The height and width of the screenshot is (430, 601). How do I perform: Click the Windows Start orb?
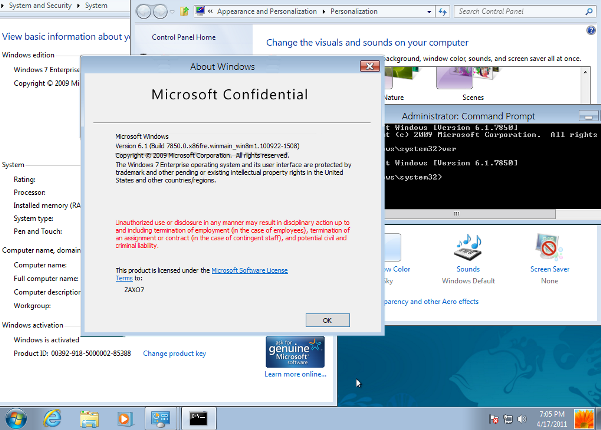click(16, 419)
